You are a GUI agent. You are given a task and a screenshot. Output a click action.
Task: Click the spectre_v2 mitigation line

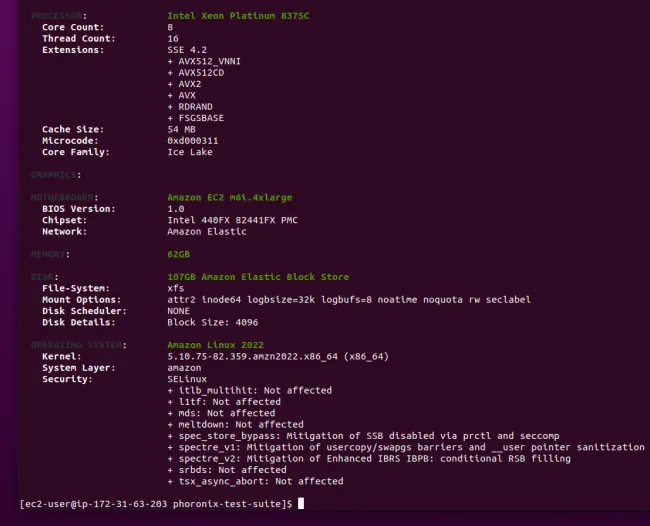point(369,458)
